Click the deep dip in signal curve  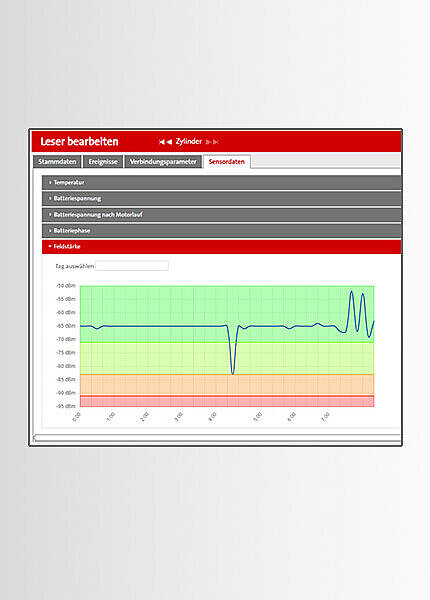click(233, 371)
